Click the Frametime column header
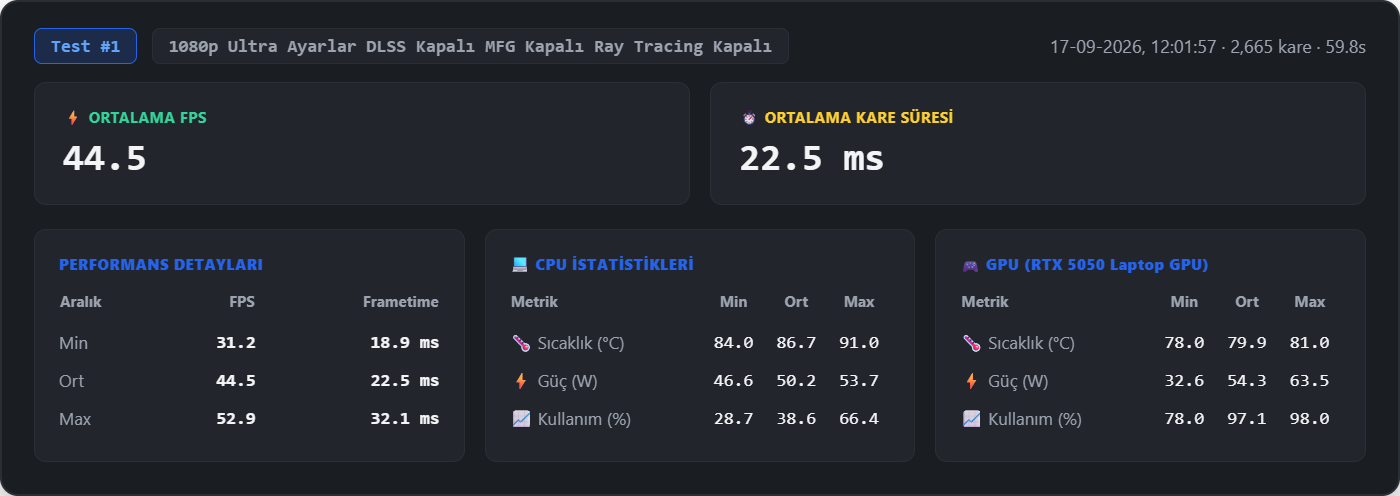Image resolution: width=1400 pixels, height=496 pixels. click(401, 302)
